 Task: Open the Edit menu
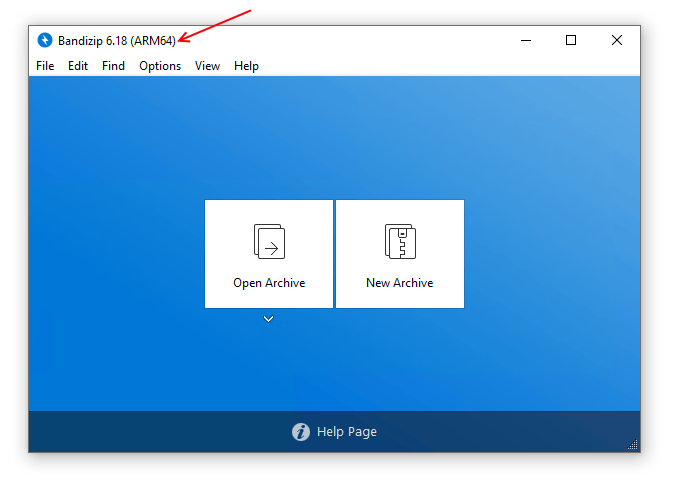[78, 66]
